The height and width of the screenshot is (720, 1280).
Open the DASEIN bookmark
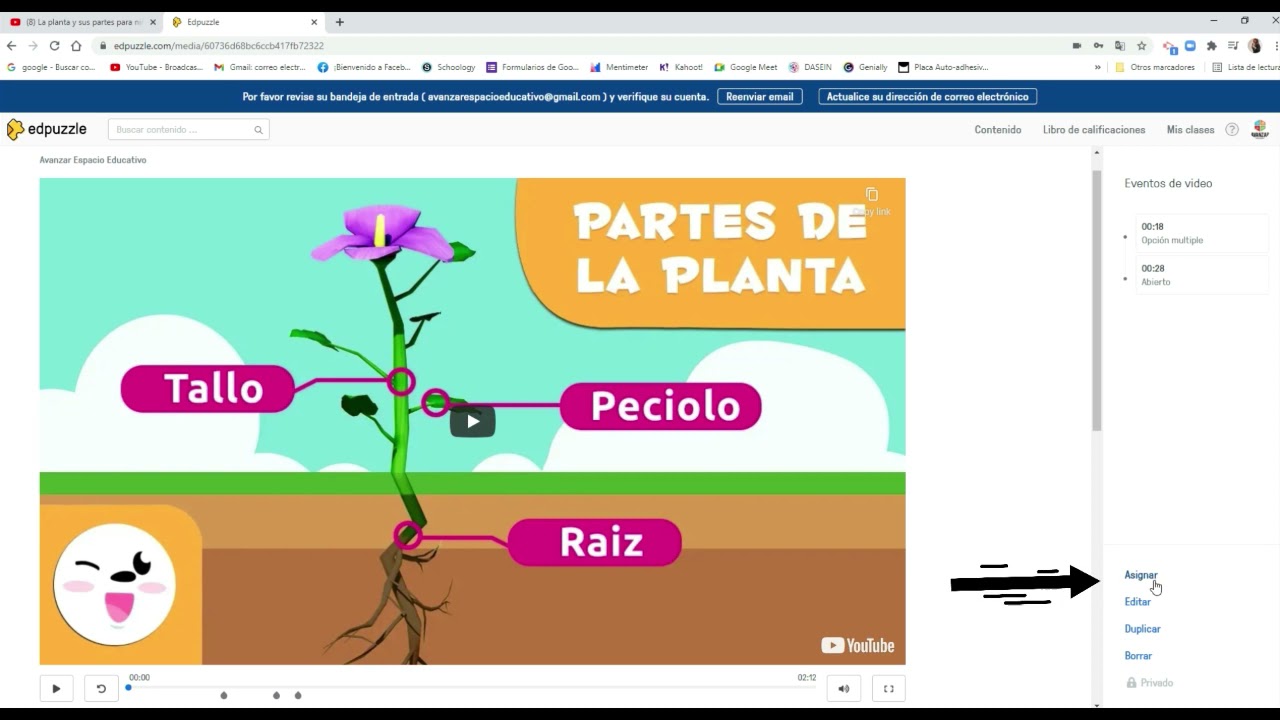pyautogui.click(x=810, y=67)
